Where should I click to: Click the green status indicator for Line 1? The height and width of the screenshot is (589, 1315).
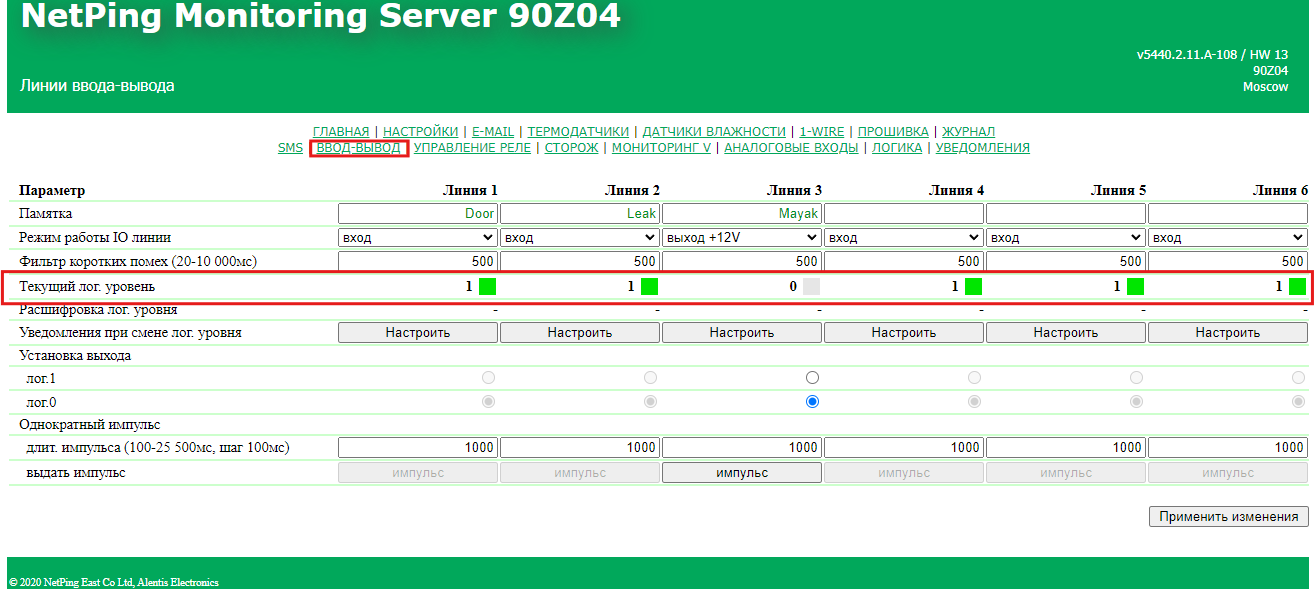(487, 287)
